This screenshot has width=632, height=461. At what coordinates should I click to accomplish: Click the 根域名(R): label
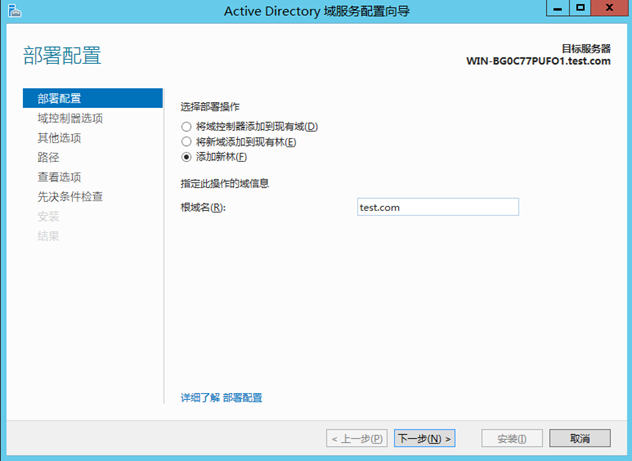point(203,208)
